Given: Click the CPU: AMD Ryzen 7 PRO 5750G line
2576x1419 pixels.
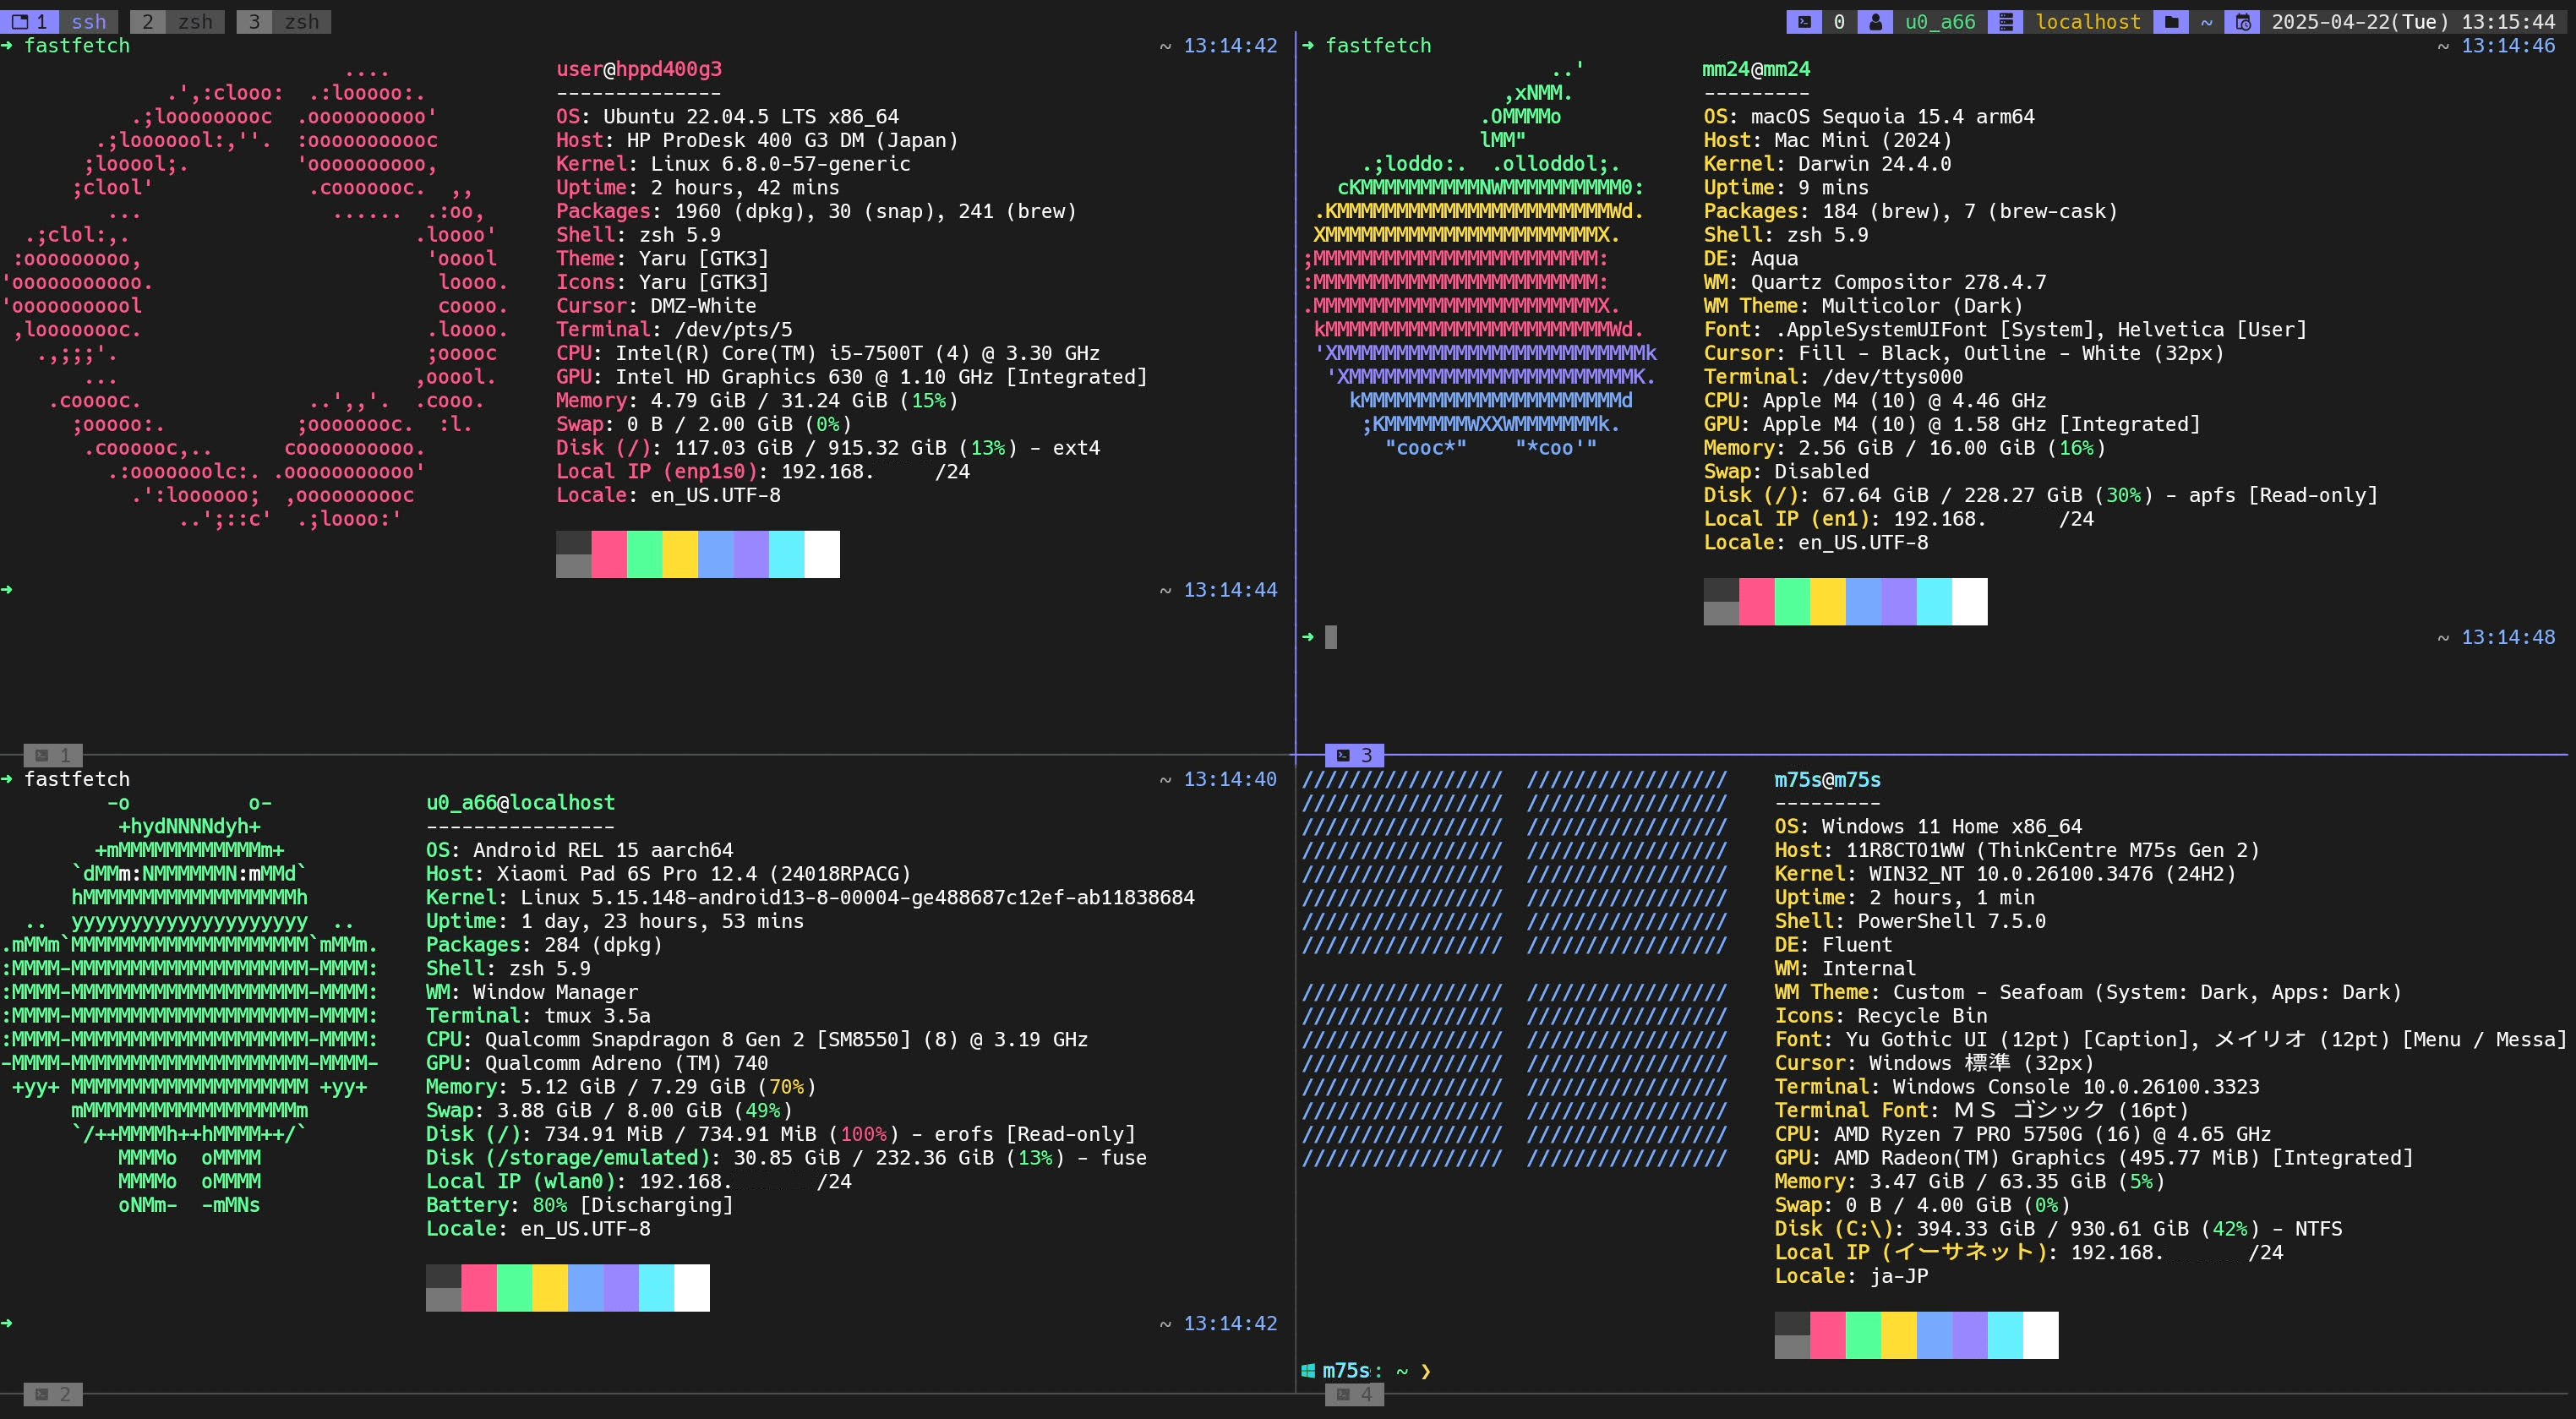Looking at the screenshot, I should point(2023,1134).
